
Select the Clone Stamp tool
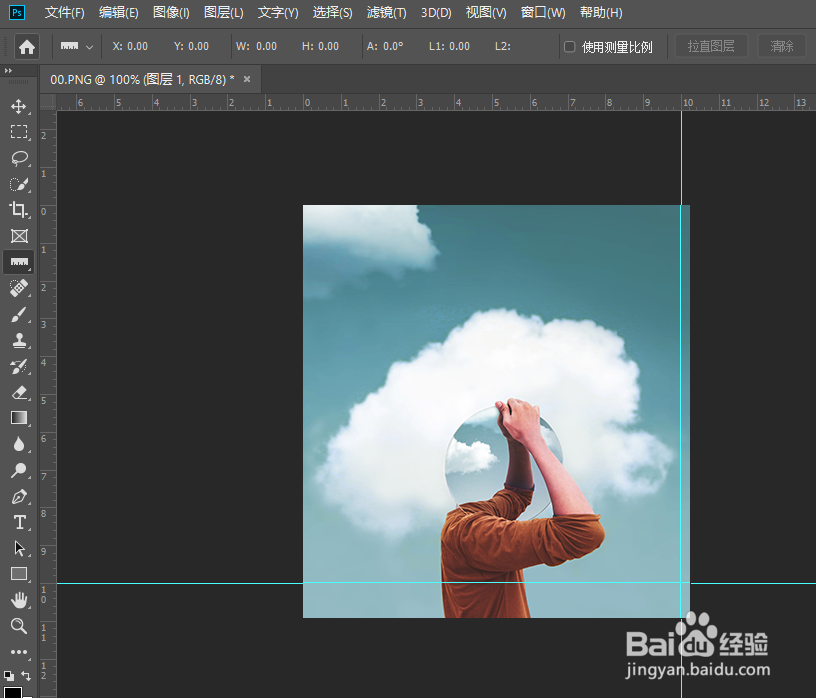pos(19,340)
